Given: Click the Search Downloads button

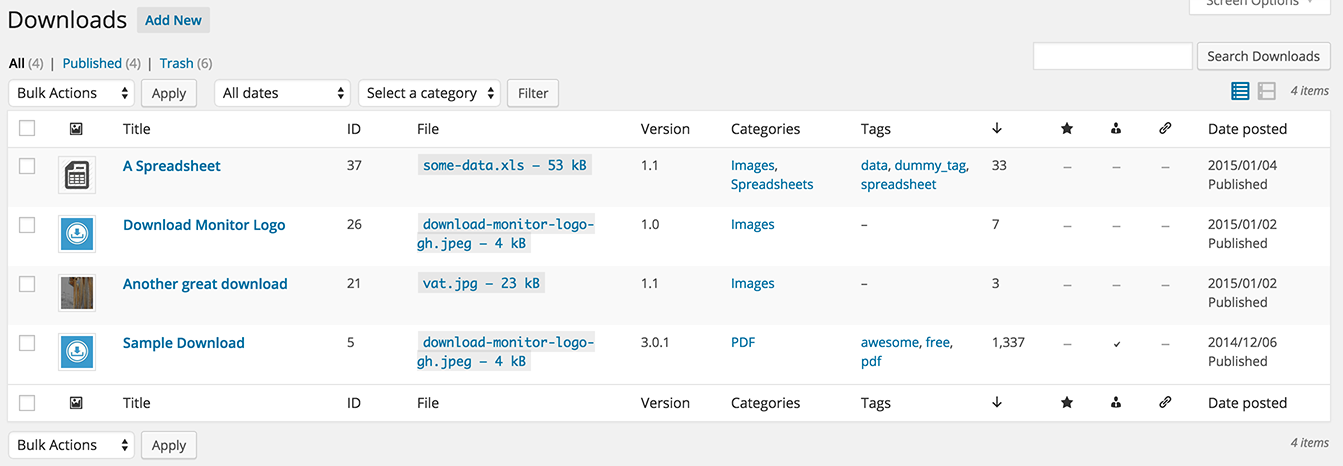Looking at the screenshot, I should click(x=1263, y=56).
